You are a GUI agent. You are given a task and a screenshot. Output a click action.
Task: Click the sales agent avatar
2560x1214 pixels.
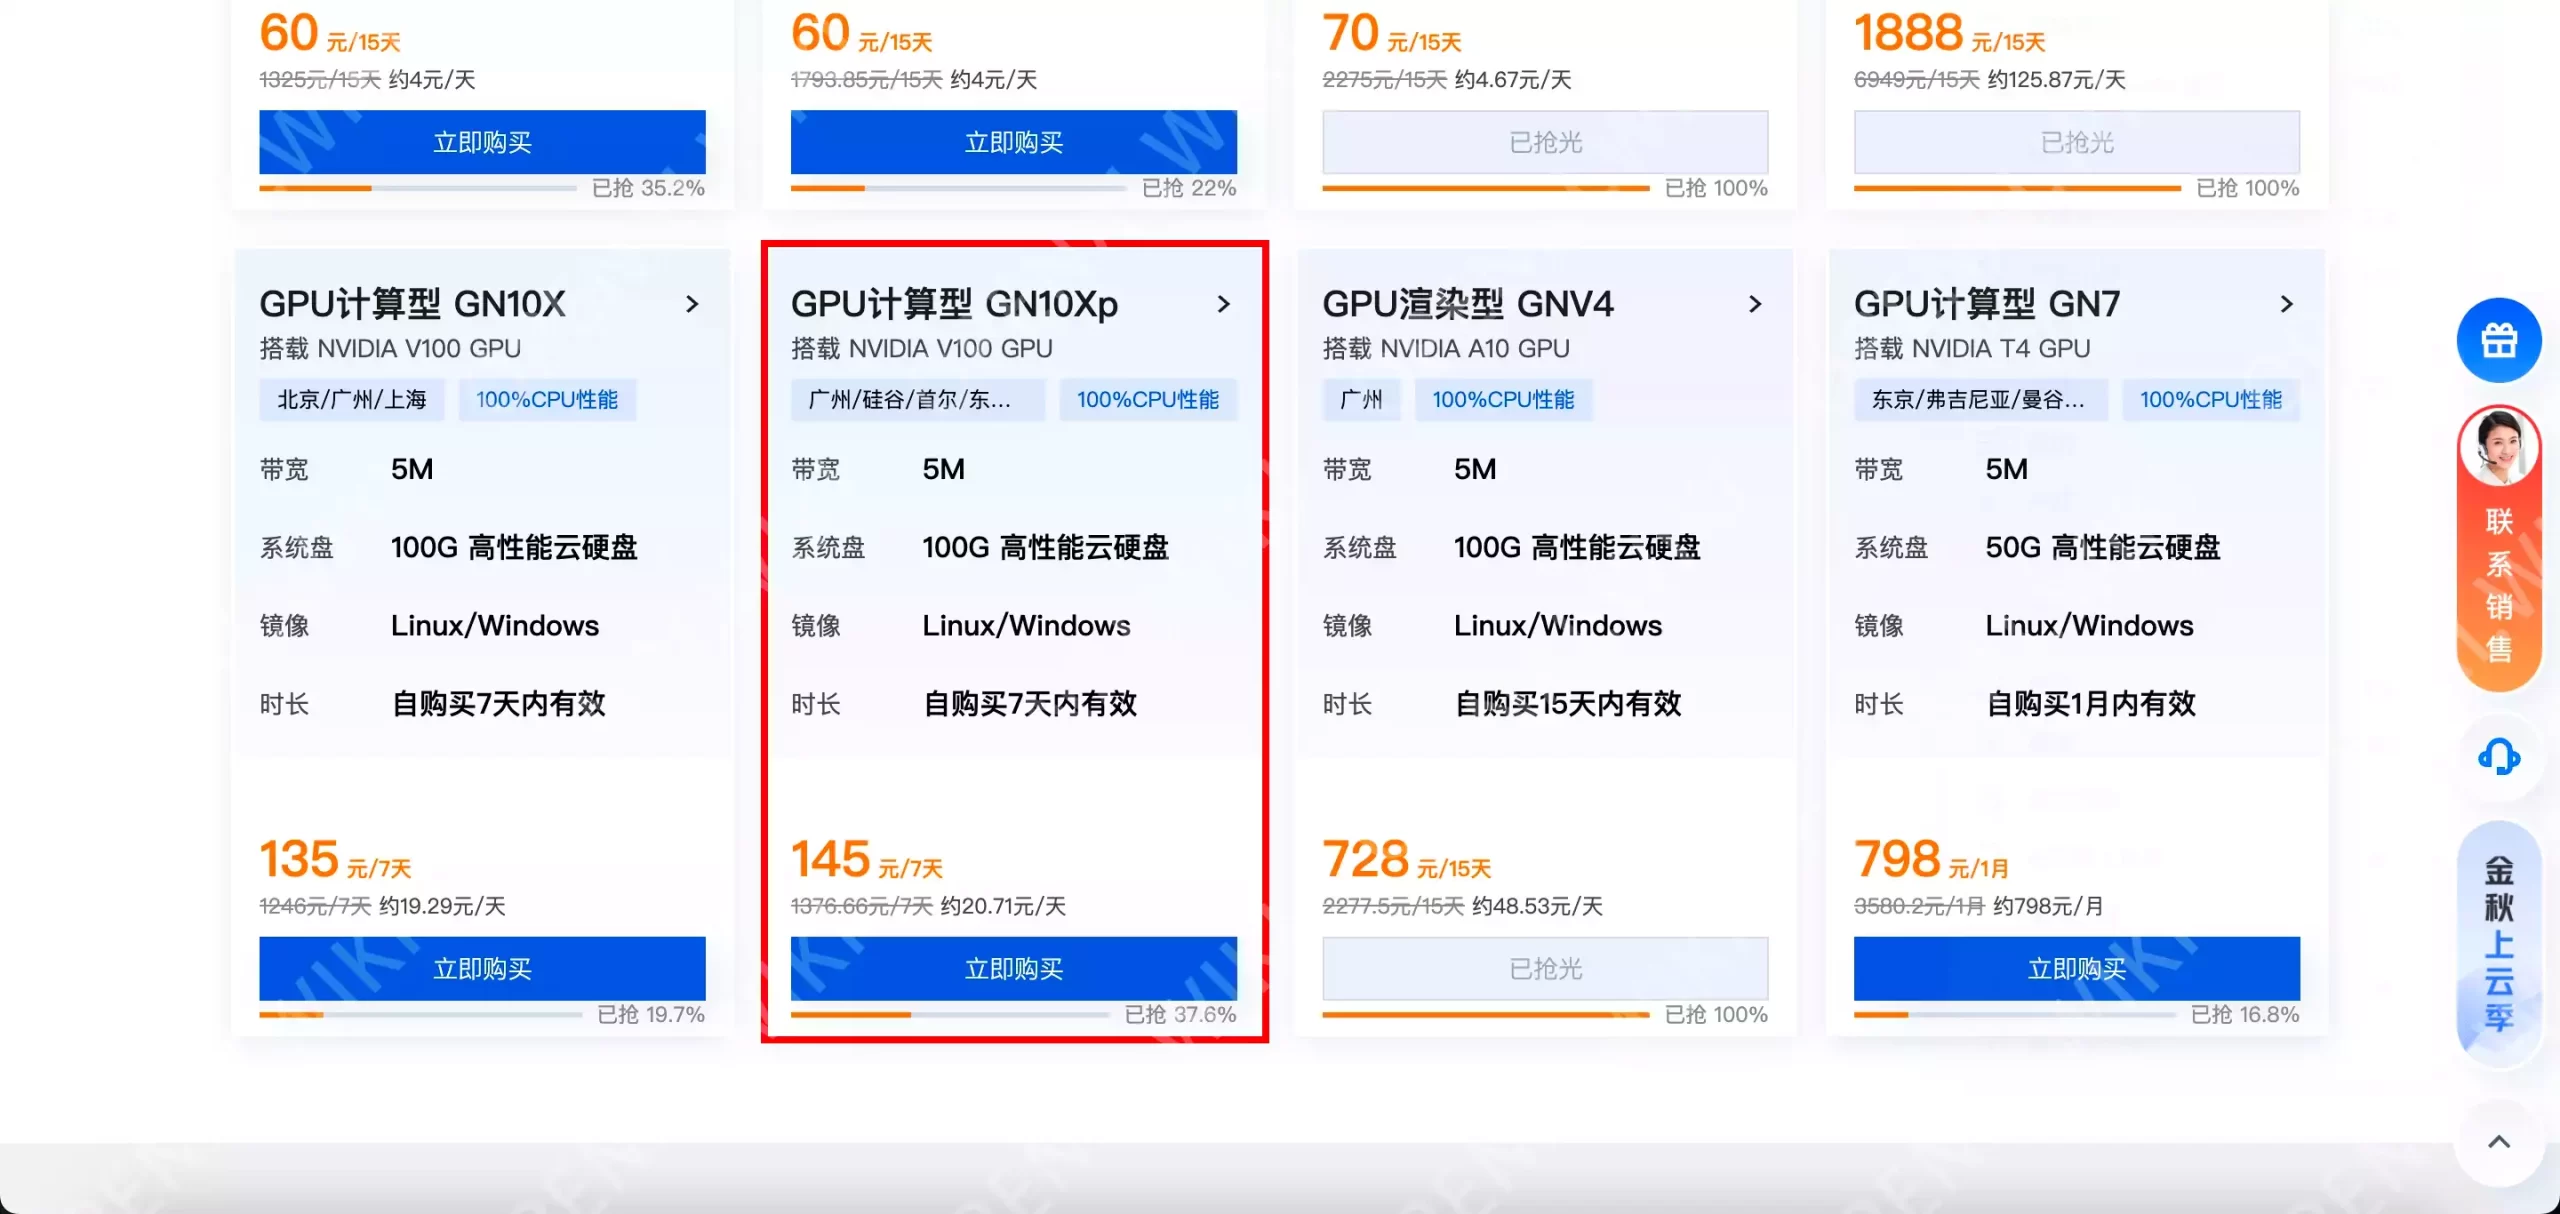tap(2498, 447)
